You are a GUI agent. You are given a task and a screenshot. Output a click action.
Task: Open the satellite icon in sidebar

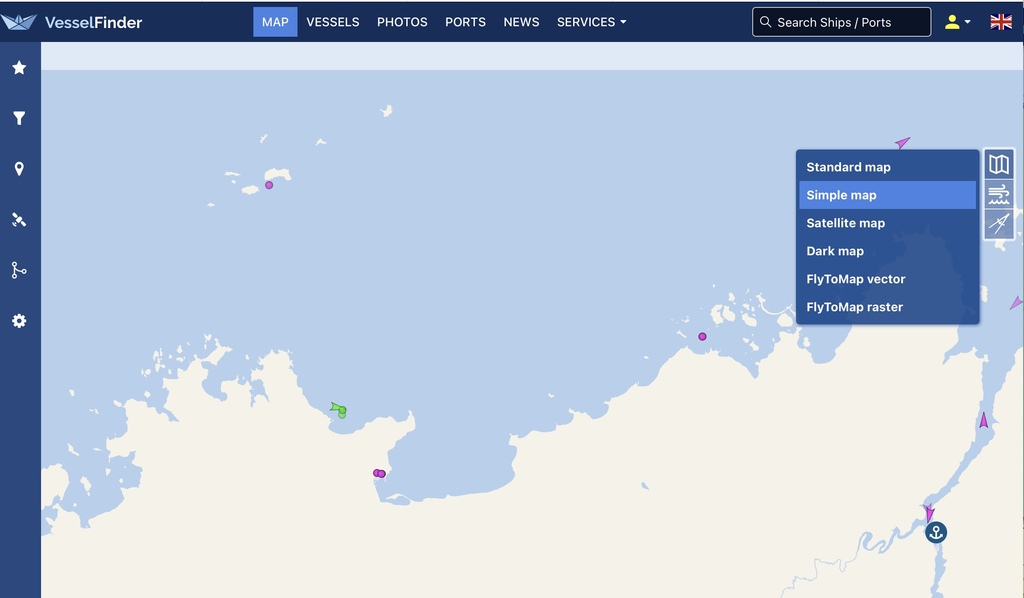click(x=19, y=220)
